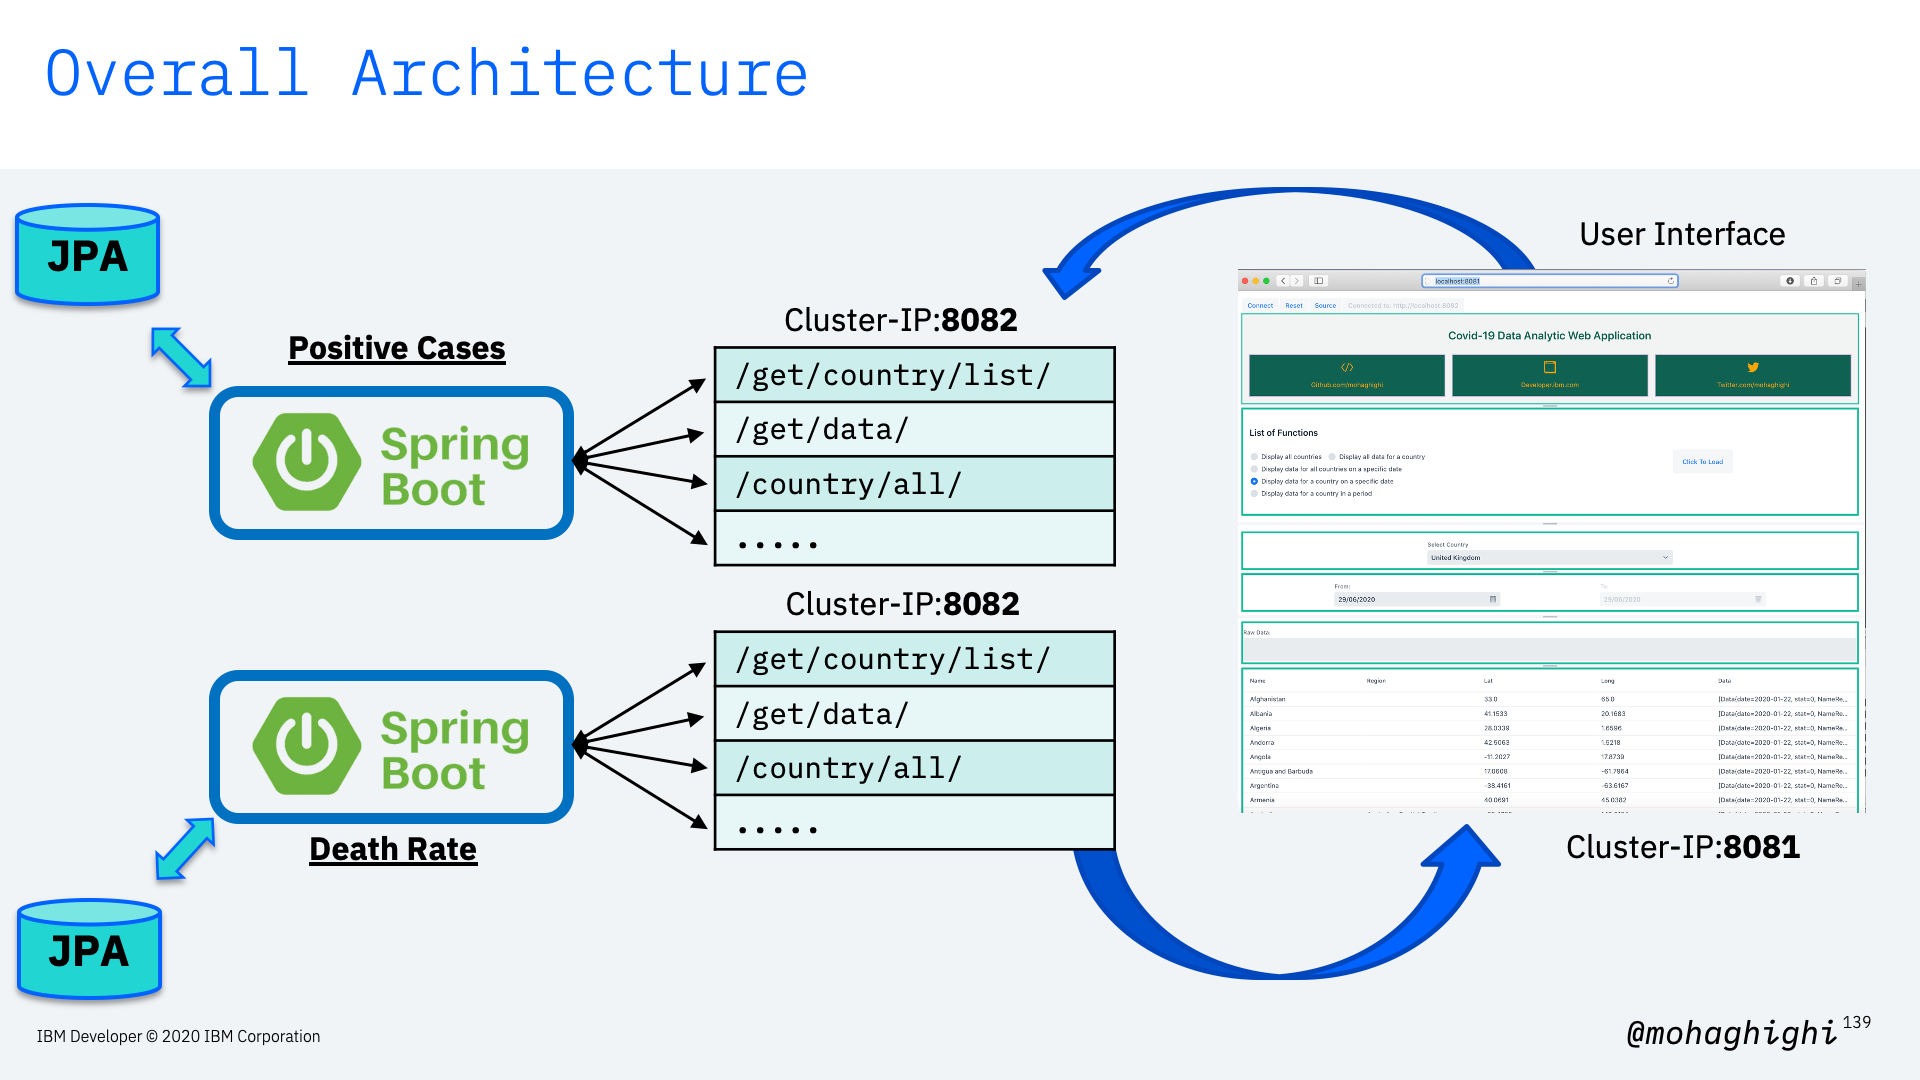Open the Github.com/mohaghighi tile
This screenshot has width=1920, height=1080.
pyautogui.click(x=1347, y=375)
